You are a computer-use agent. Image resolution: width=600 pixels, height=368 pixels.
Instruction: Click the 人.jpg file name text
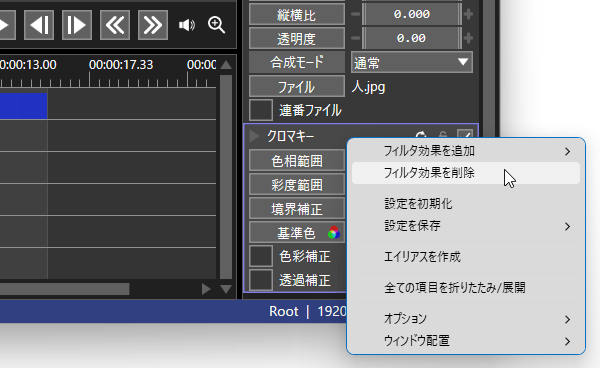368,87
